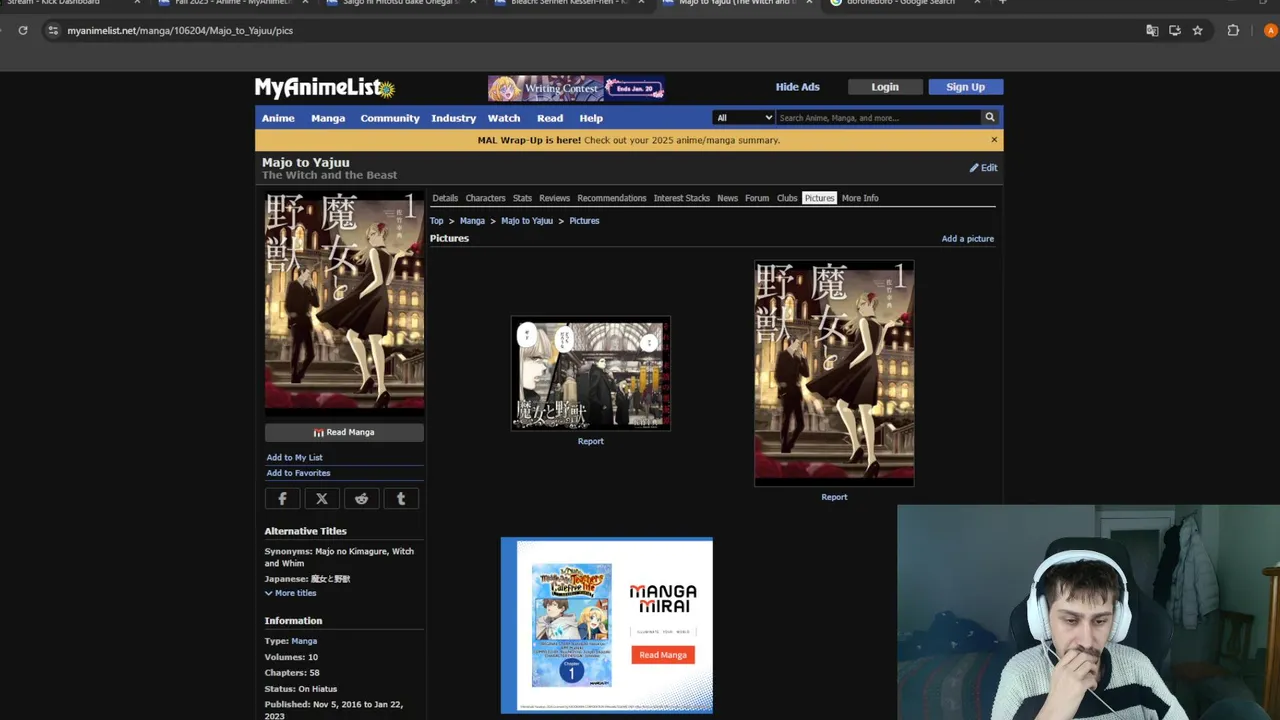Viewport: 1280px width, 720px height.
Task: Open the Help navigation menu
Action: (x=591, y=118)
